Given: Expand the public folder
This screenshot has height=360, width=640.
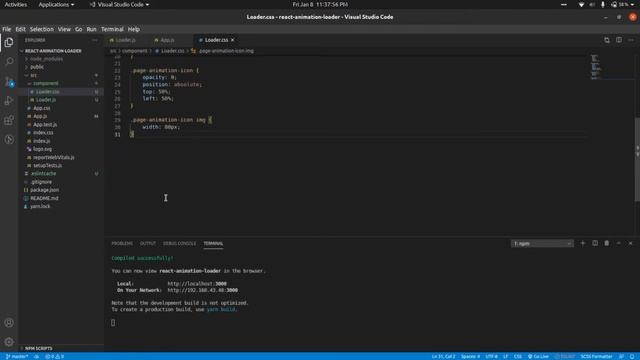Looking at the screenshot, I should pyautogui.click(x=37, y=67).
